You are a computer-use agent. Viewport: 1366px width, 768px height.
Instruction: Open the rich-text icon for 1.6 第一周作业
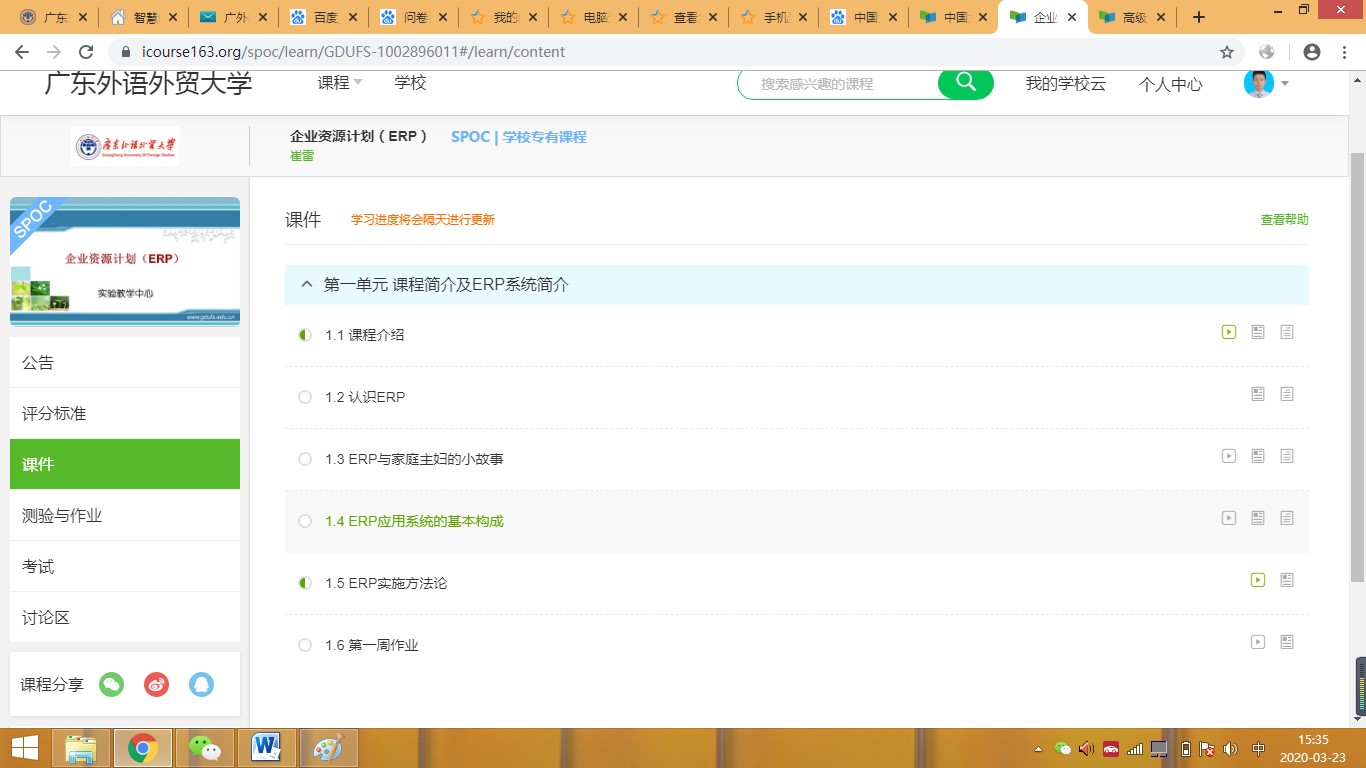pyautogui.click(x=1287, y=642)
